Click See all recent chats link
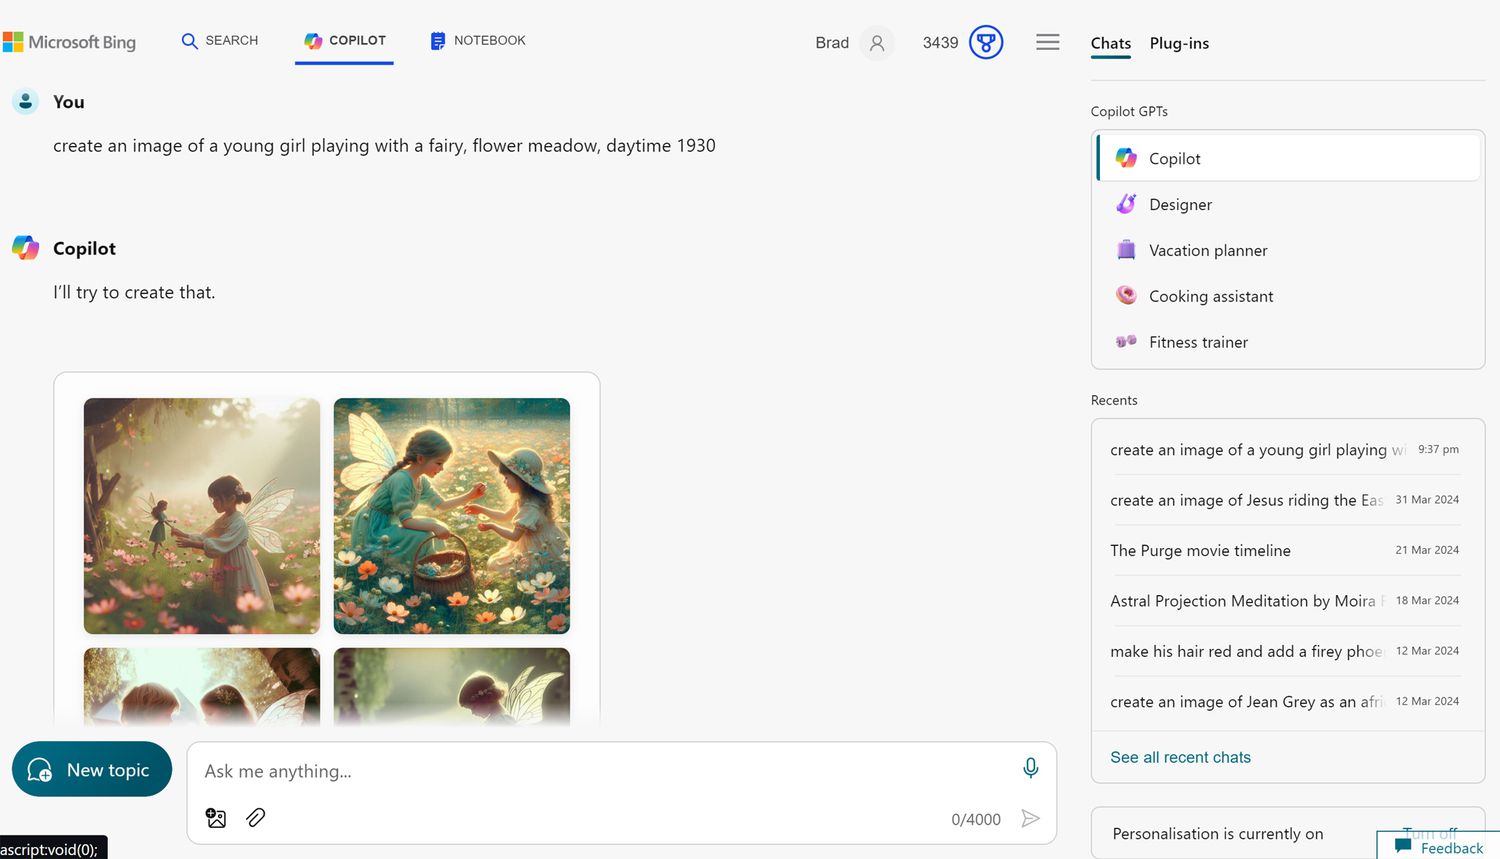This screenshot has height=859, width=1500. (1180, 757)
